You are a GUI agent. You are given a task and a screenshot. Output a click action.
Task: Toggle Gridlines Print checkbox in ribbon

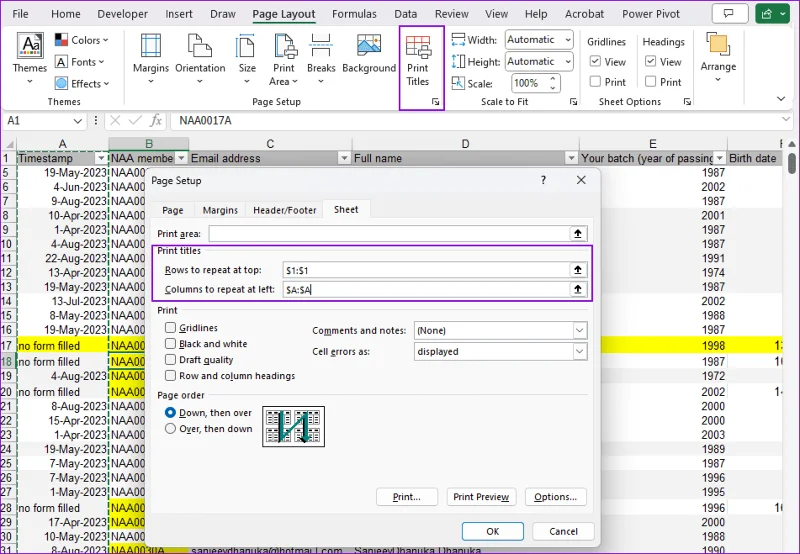595,82
